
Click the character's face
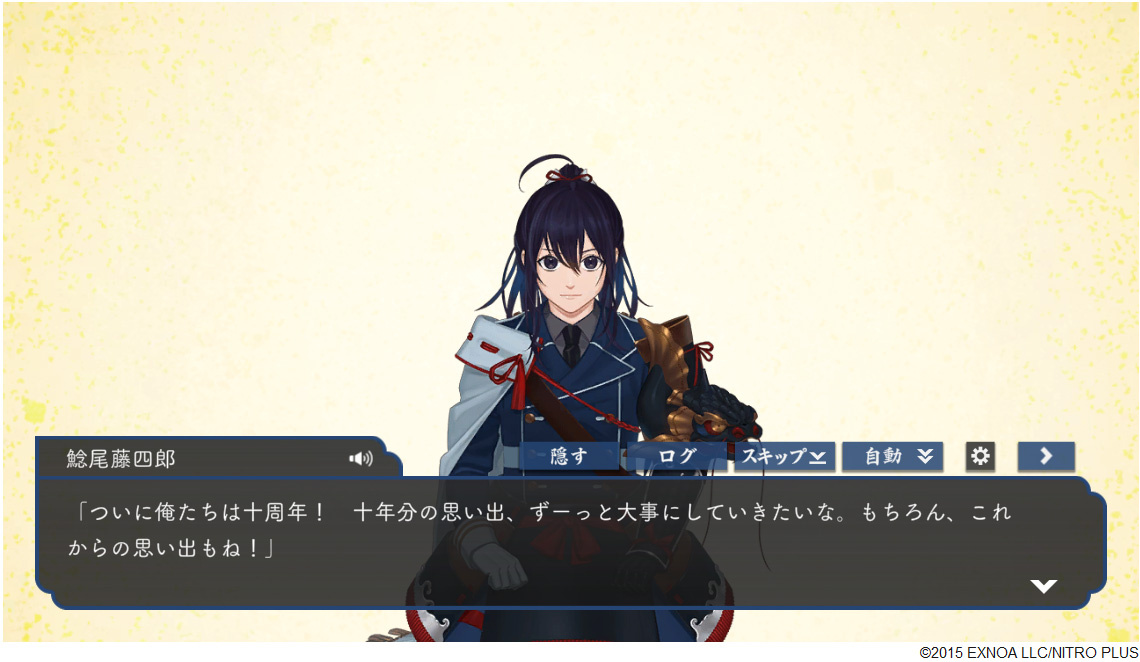click(570, 270)
